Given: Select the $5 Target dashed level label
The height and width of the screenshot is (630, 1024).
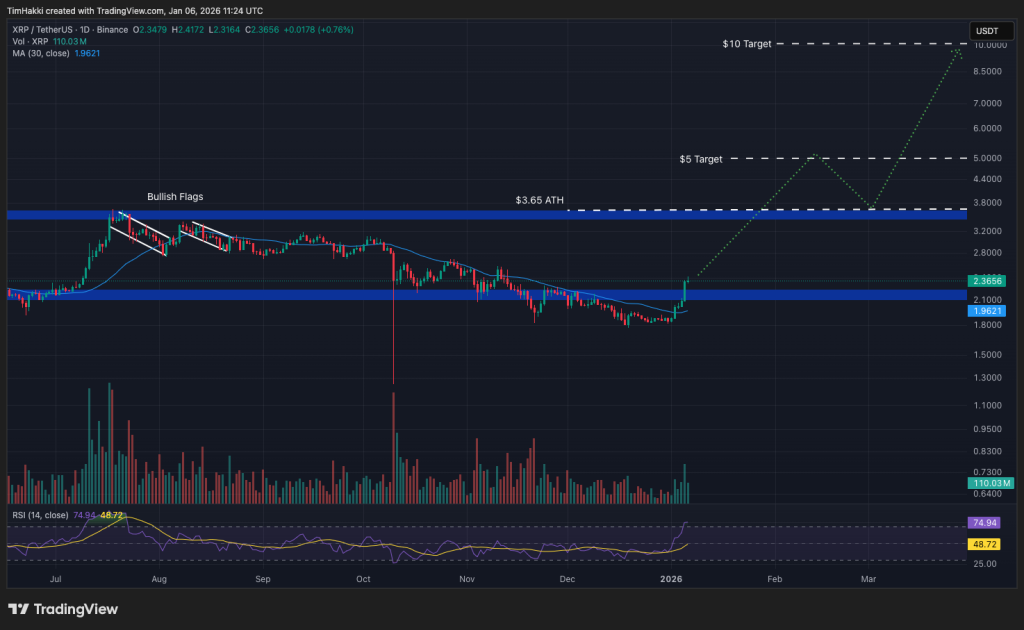Looking at the screenshot, I should tap(700, 159).
